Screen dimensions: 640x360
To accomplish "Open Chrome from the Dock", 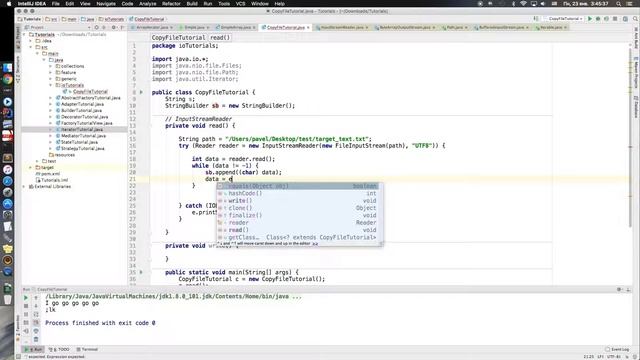I will (7, 80).
